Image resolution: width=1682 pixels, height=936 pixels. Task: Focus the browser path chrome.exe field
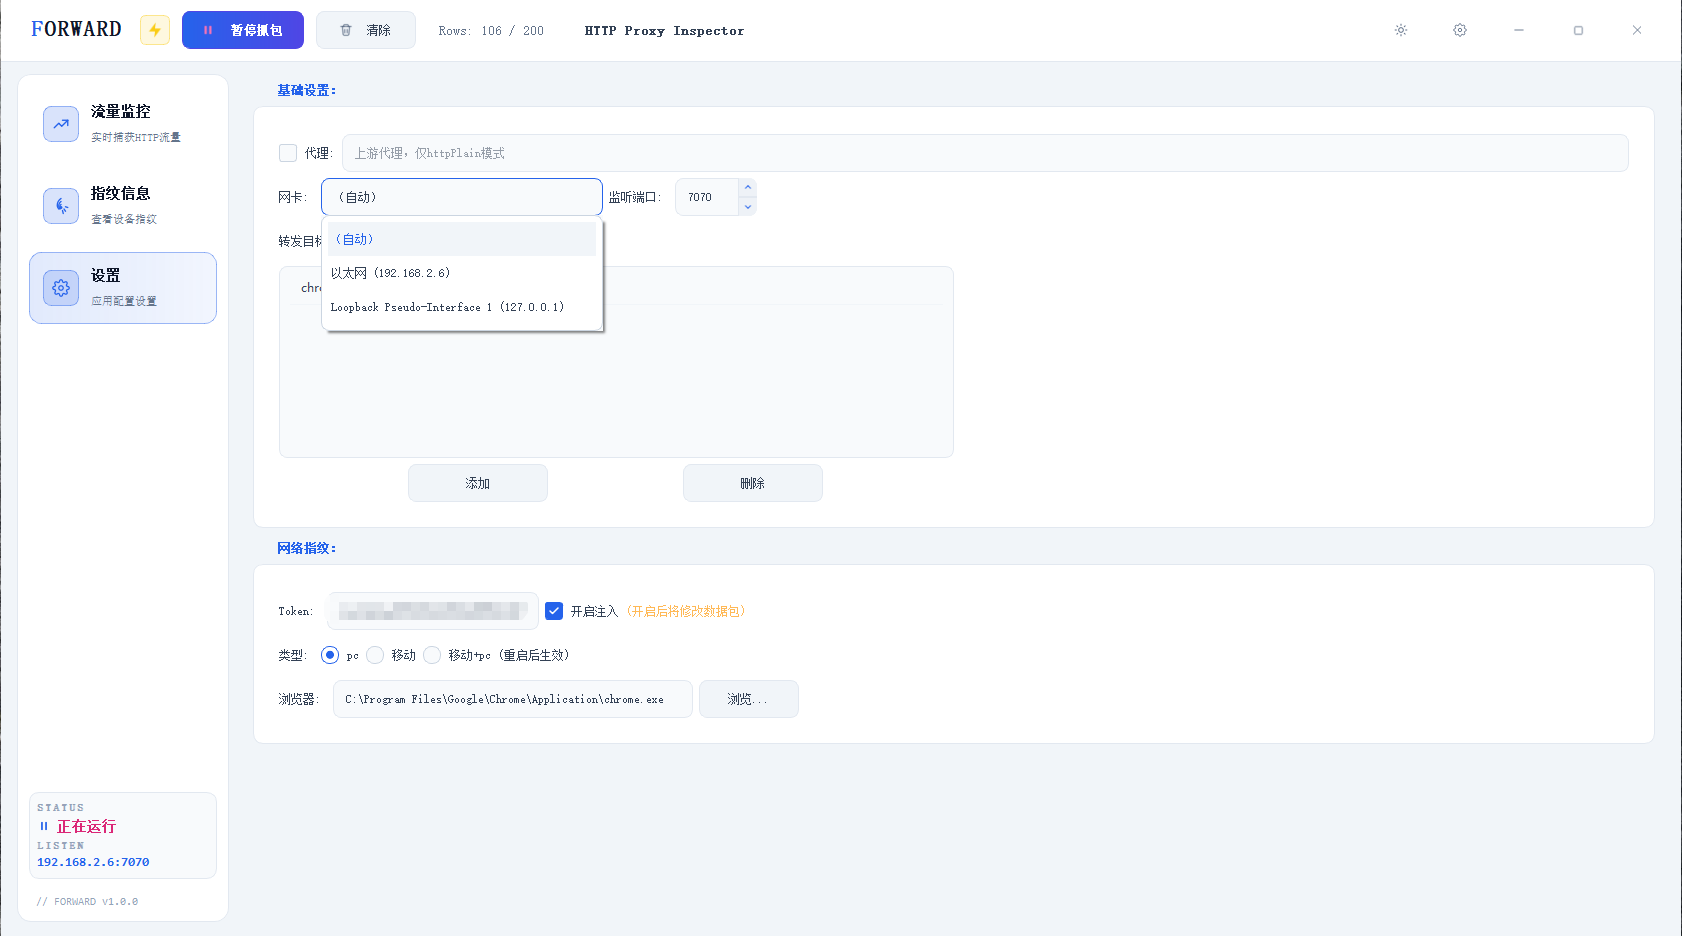(513, 699)
